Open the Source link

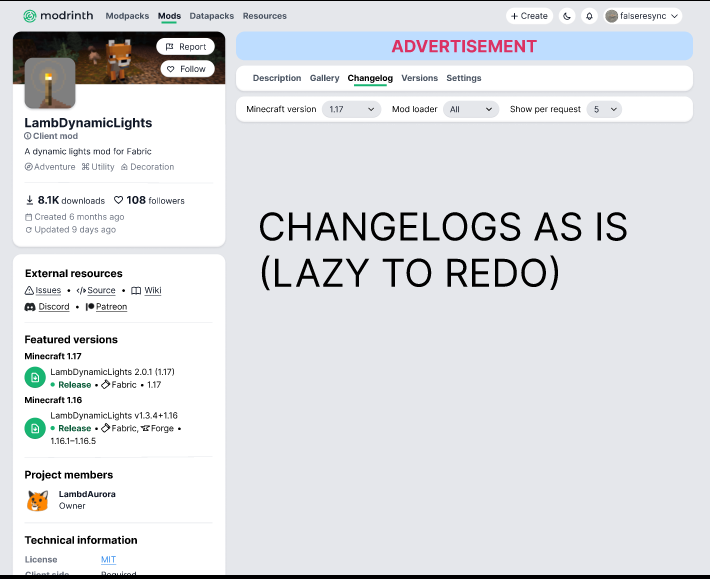[101, 290]
